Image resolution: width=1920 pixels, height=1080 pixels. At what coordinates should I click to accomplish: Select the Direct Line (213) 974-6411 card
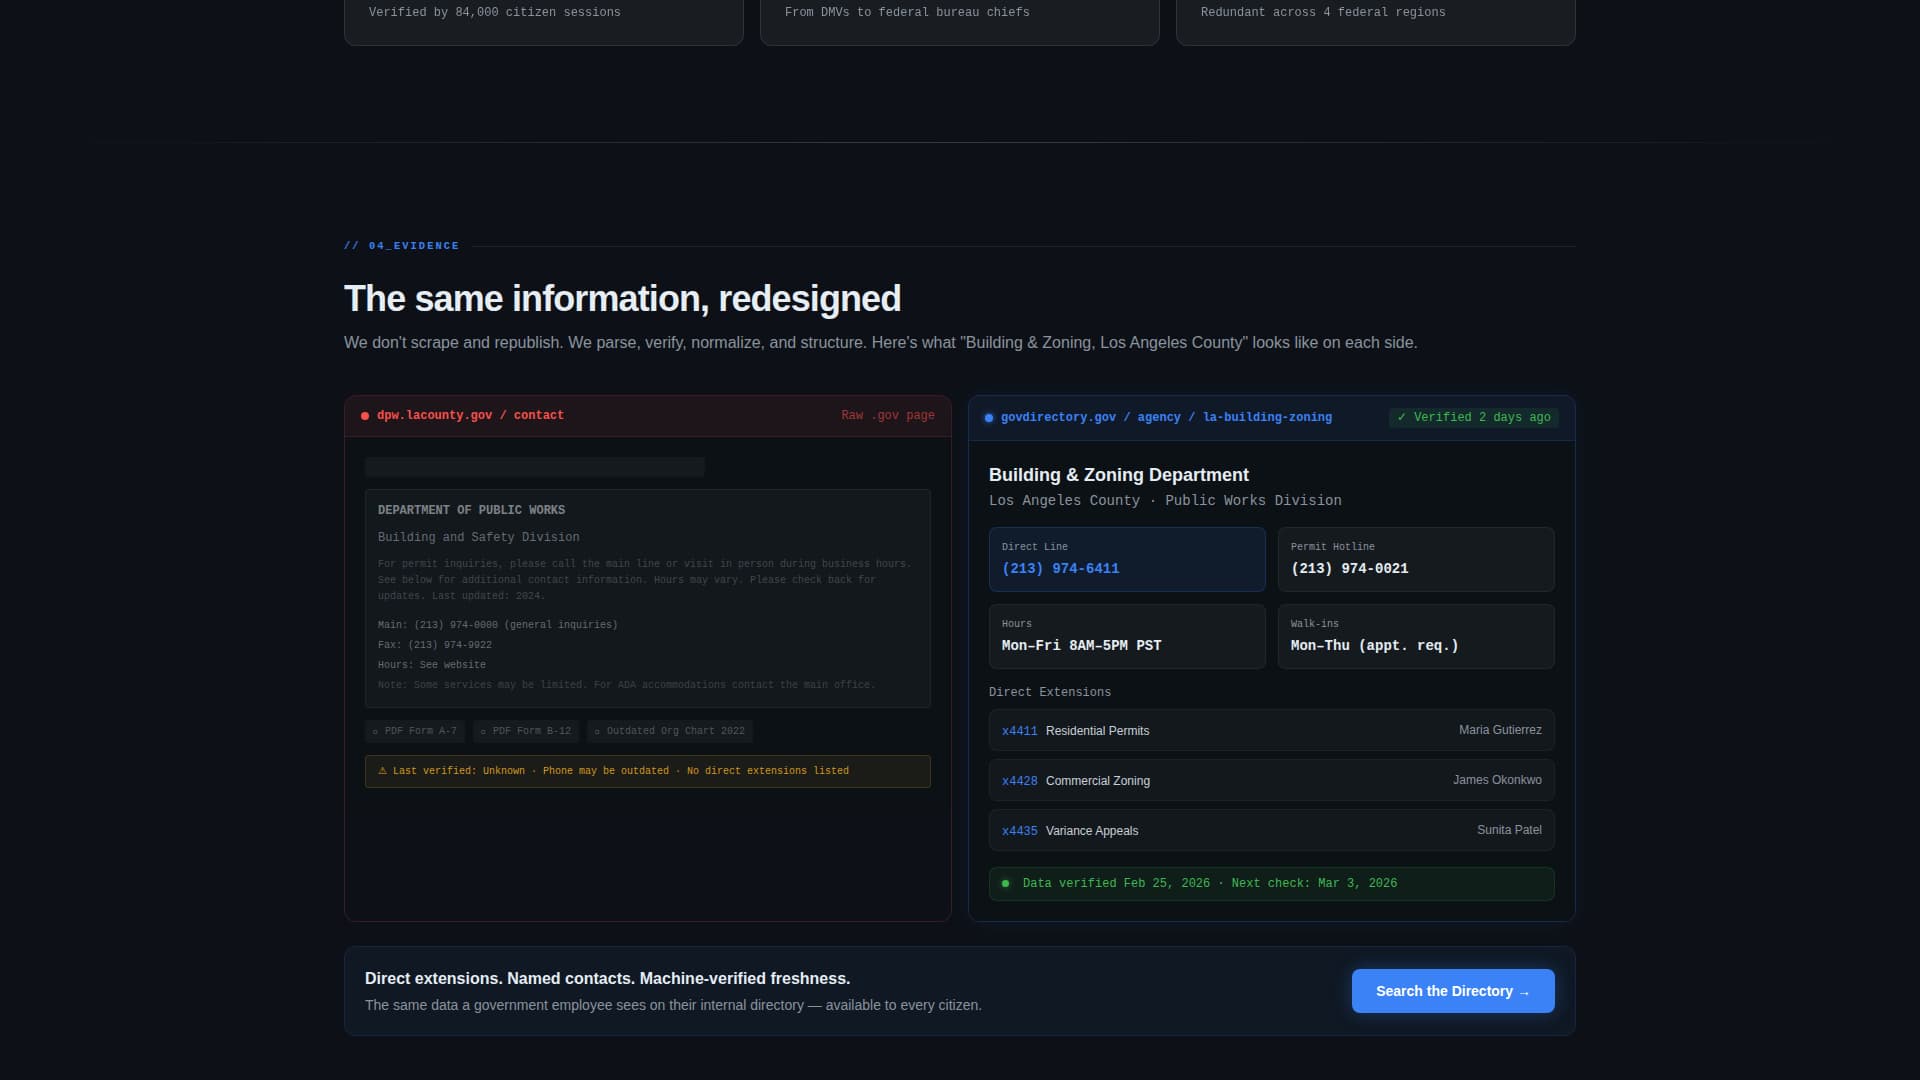coord(1127,559)
